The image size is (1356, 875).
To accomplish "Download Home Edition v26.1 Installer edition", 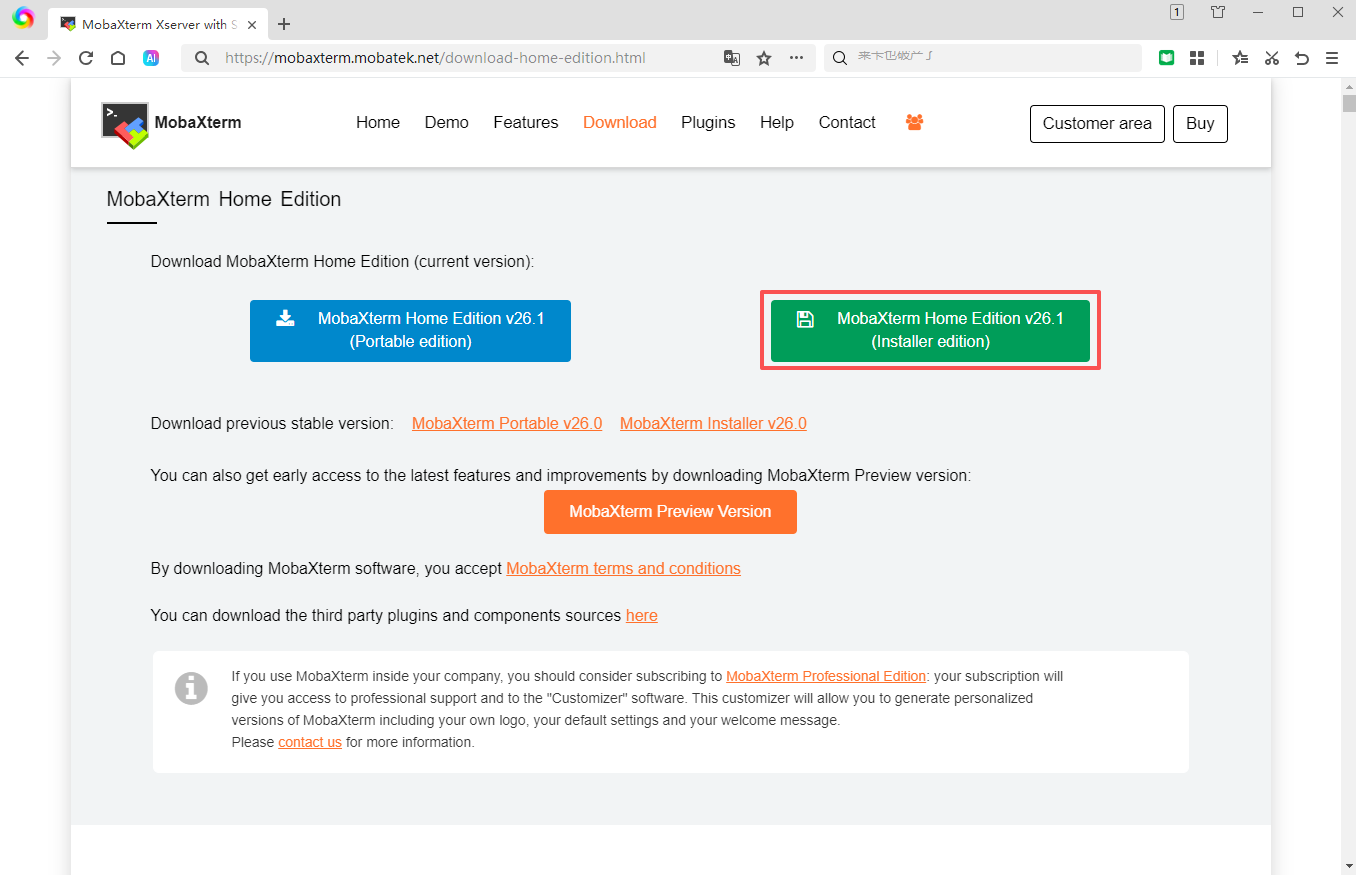I will (x=930, y=330).
